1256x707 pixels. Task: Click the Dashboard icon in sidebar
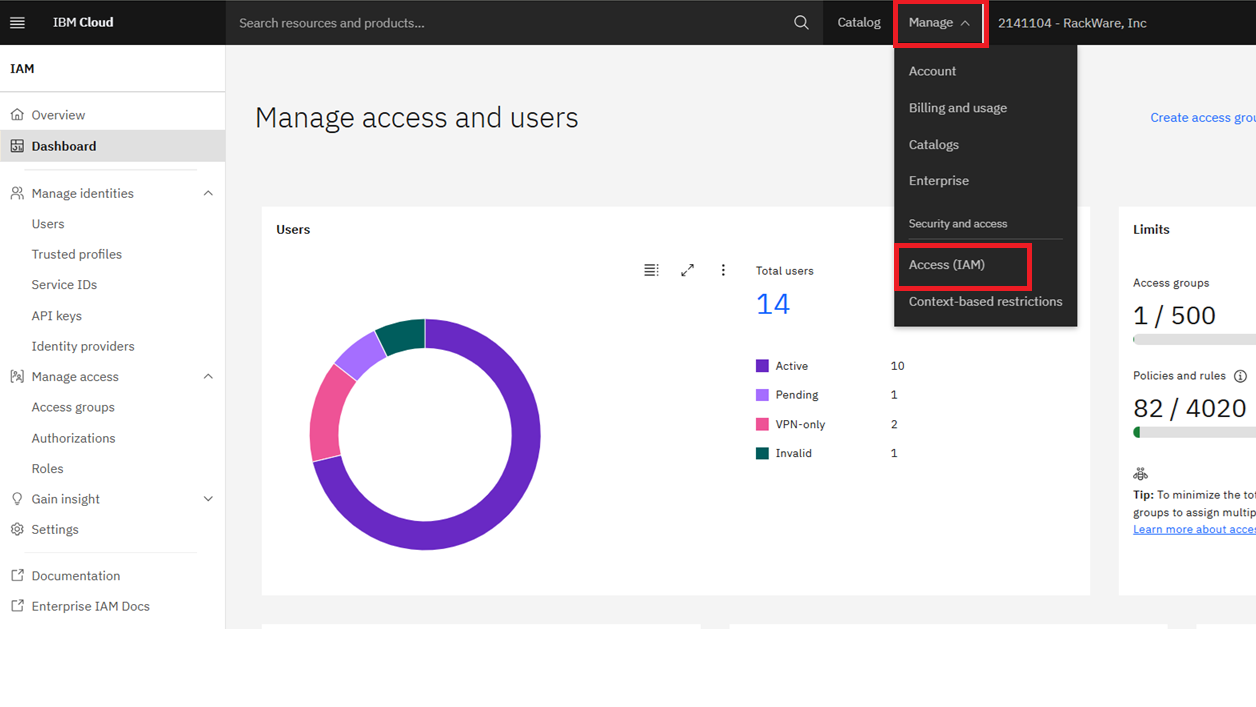coord(17,146)
